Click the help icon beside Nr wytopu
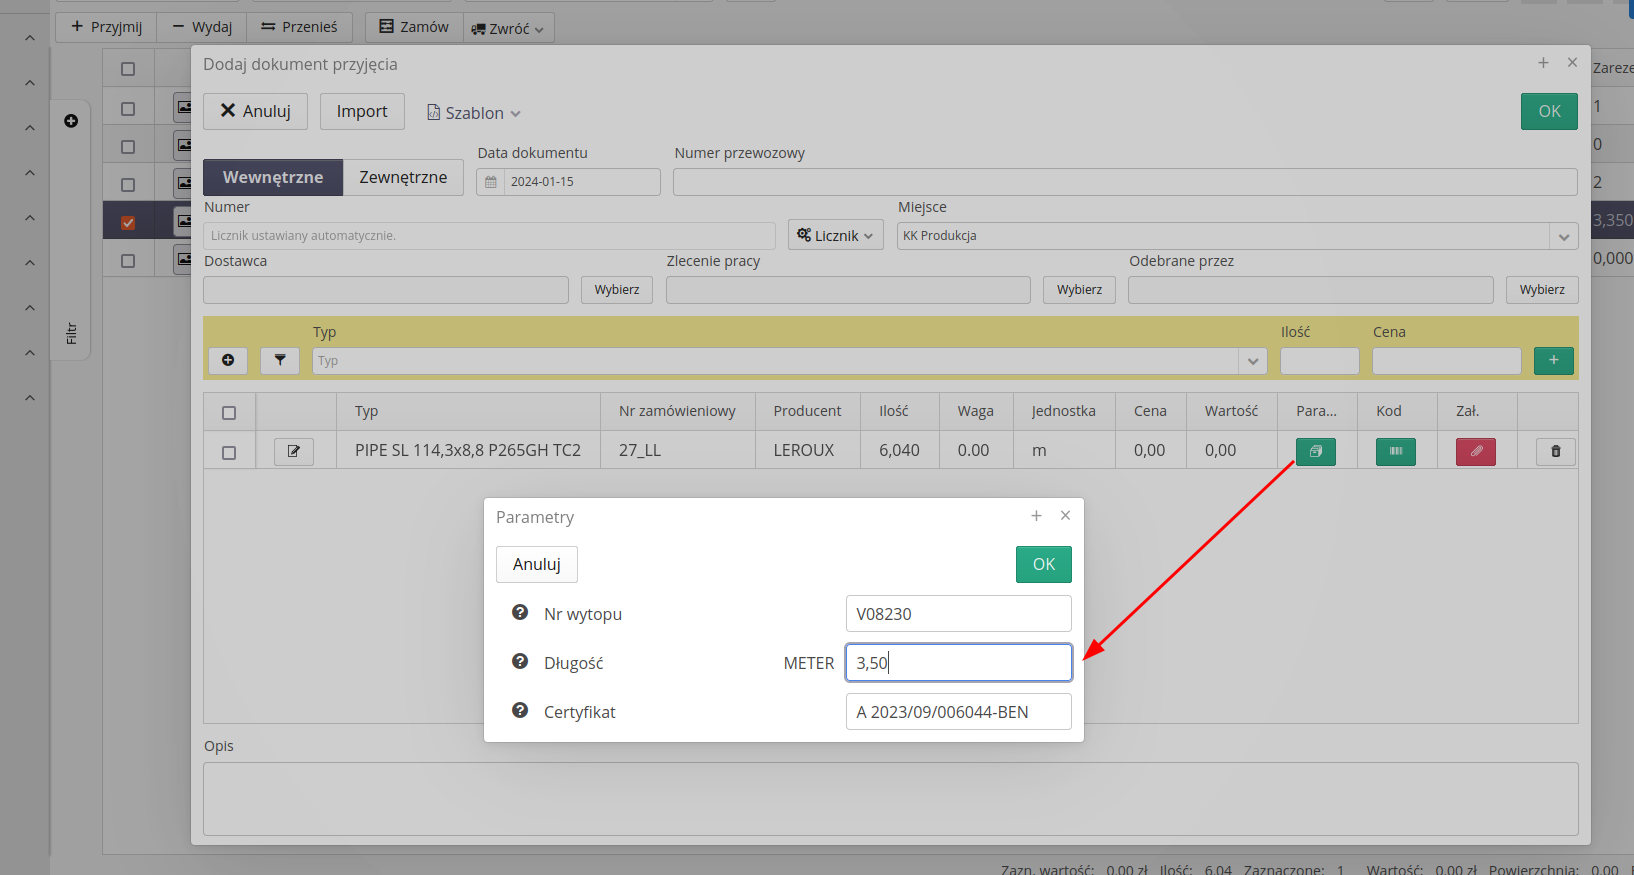The image size is (1634, 875). (x=520, y=613)
